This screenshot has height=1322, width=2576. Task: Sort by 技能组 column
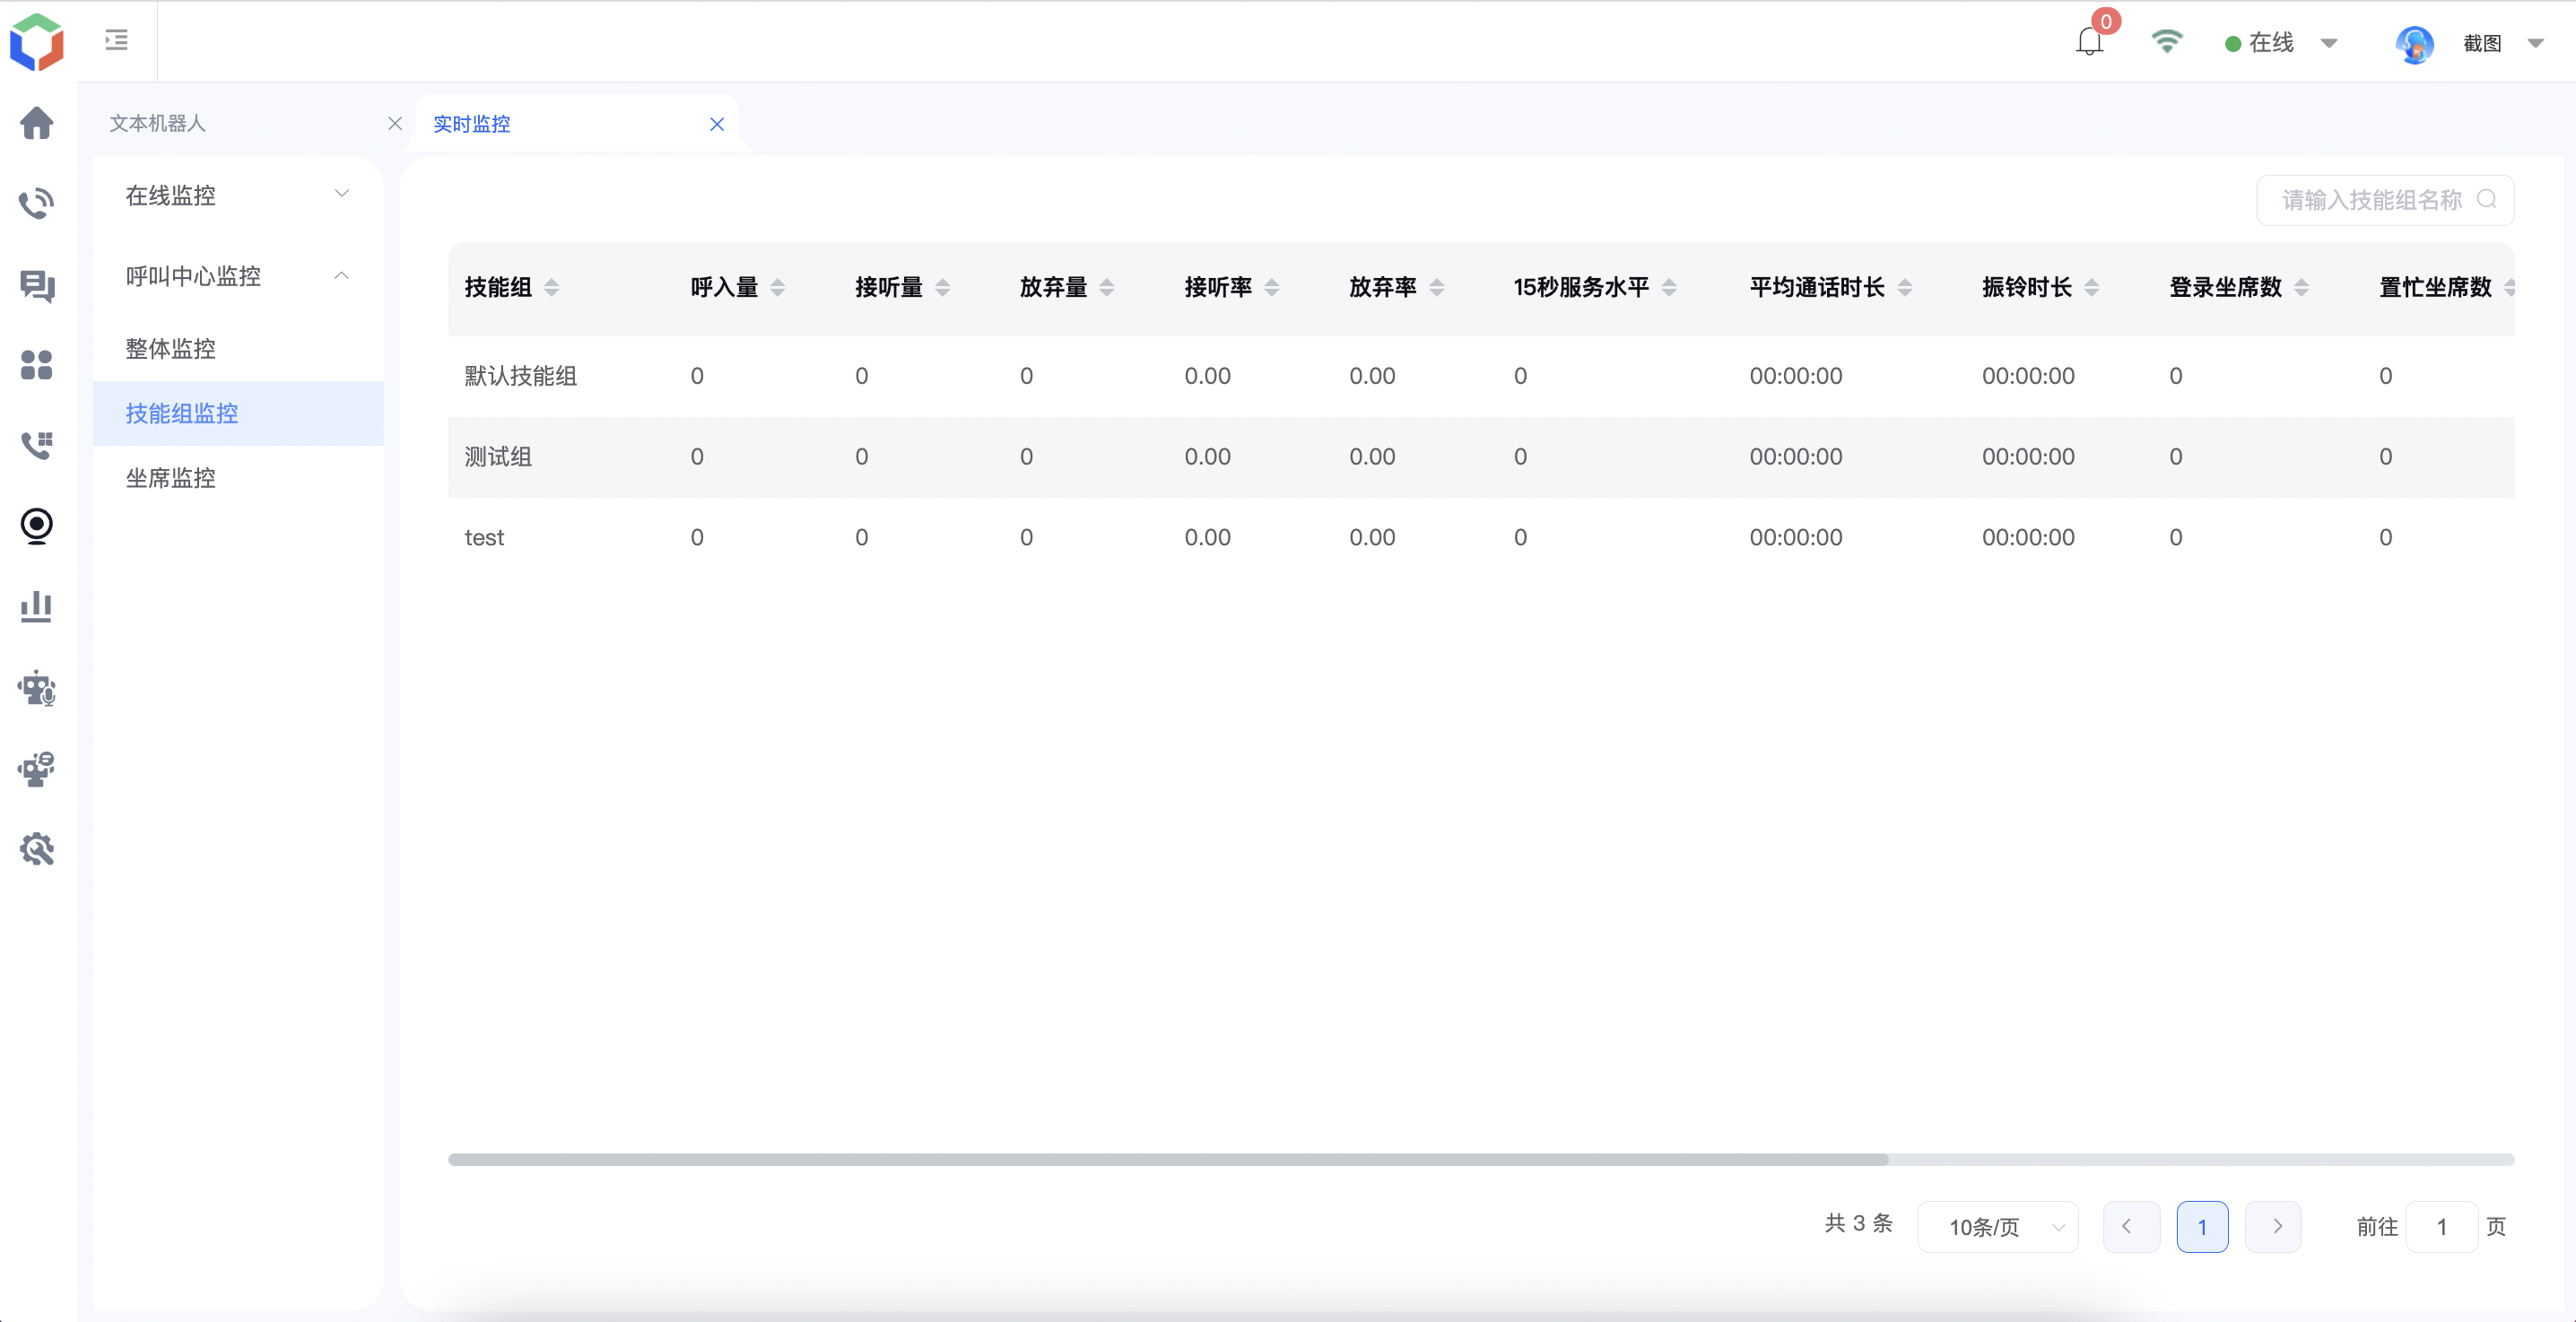551,288
